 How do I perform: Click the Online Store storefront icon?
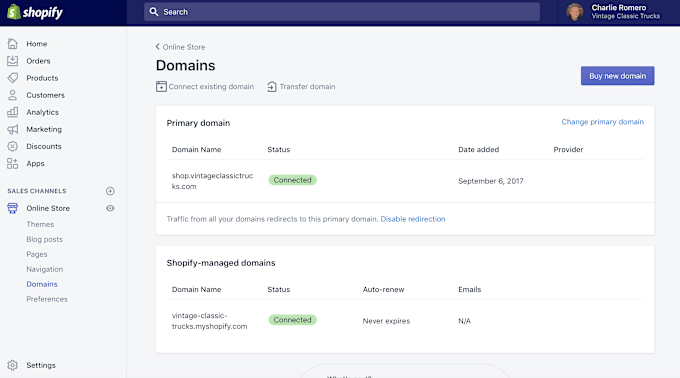[x=13, y=208]
